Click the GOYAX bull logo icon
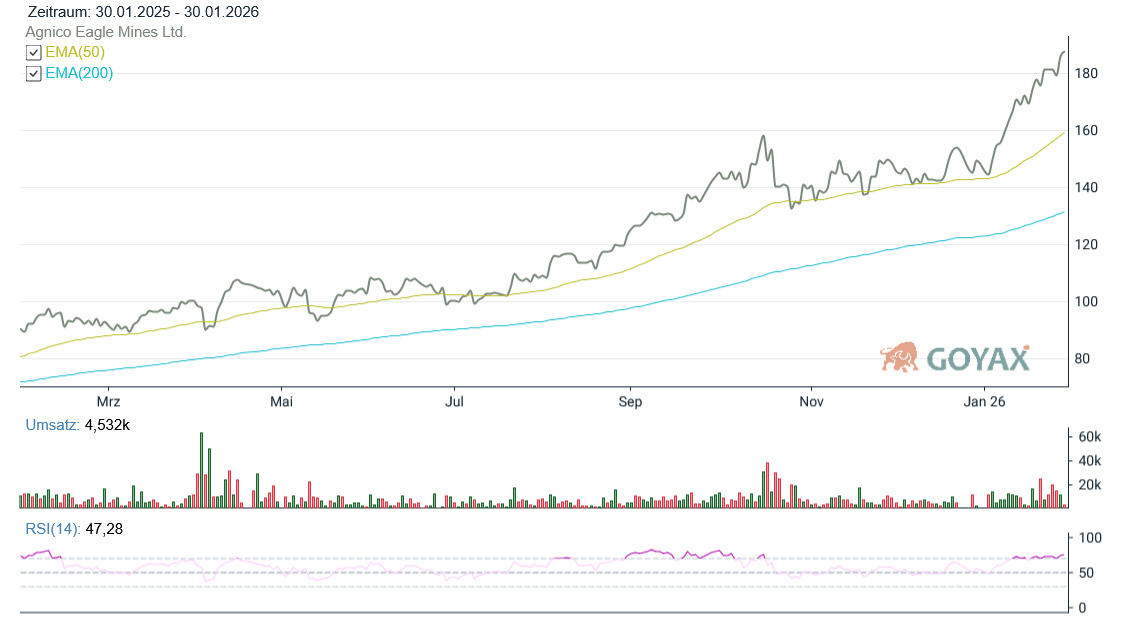 tap(899, 357)
